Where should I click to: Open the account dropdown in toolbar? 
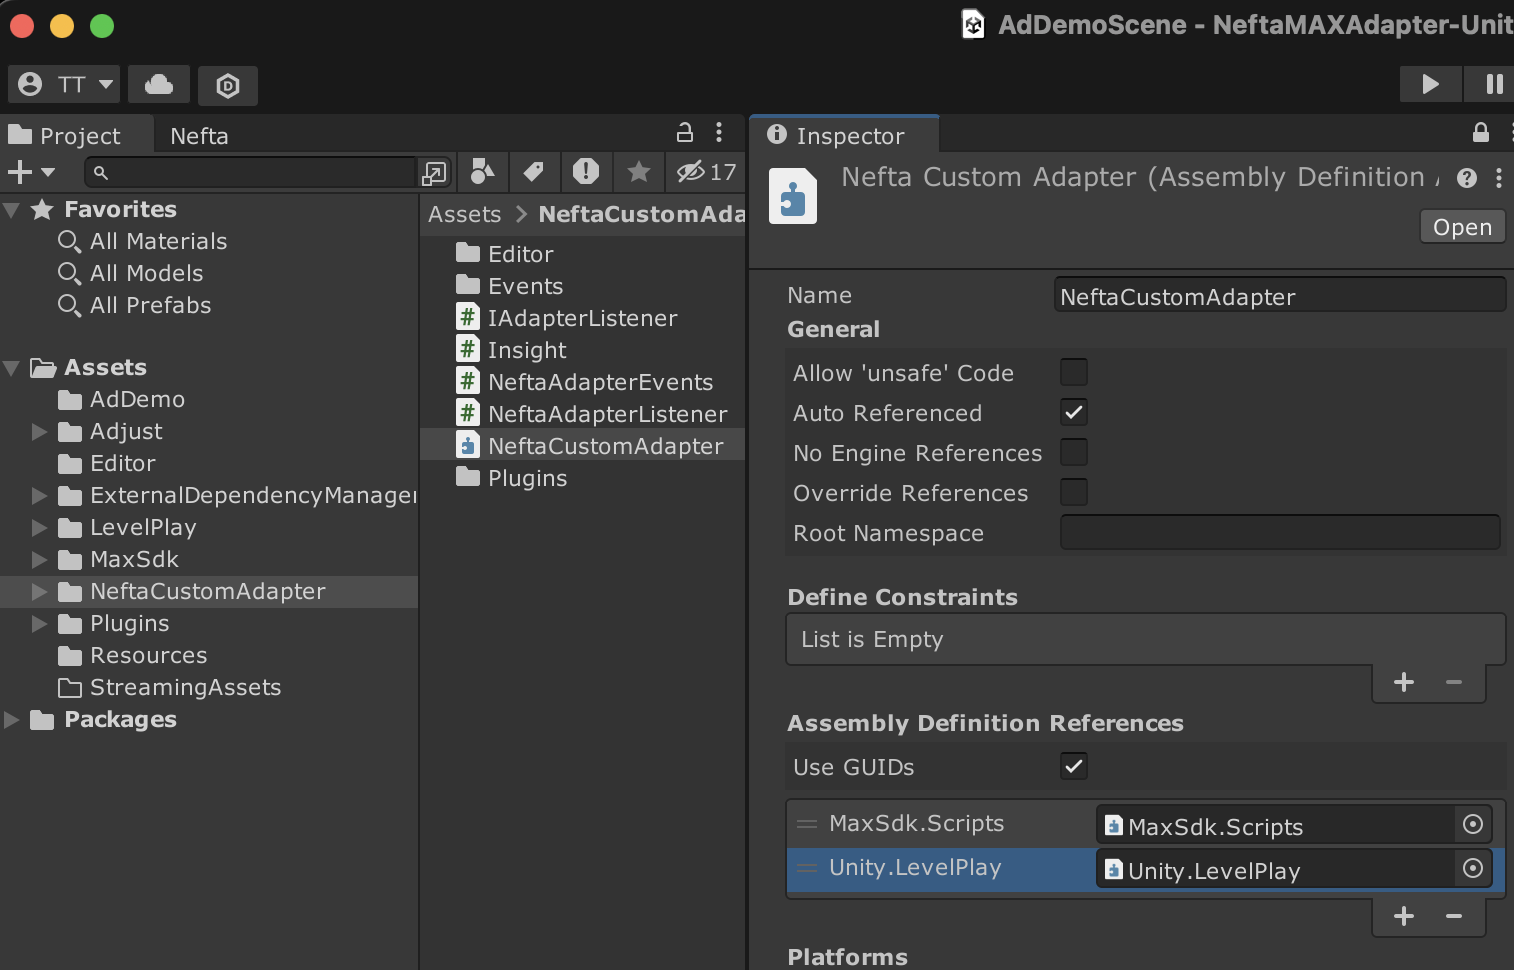[64, 85]
